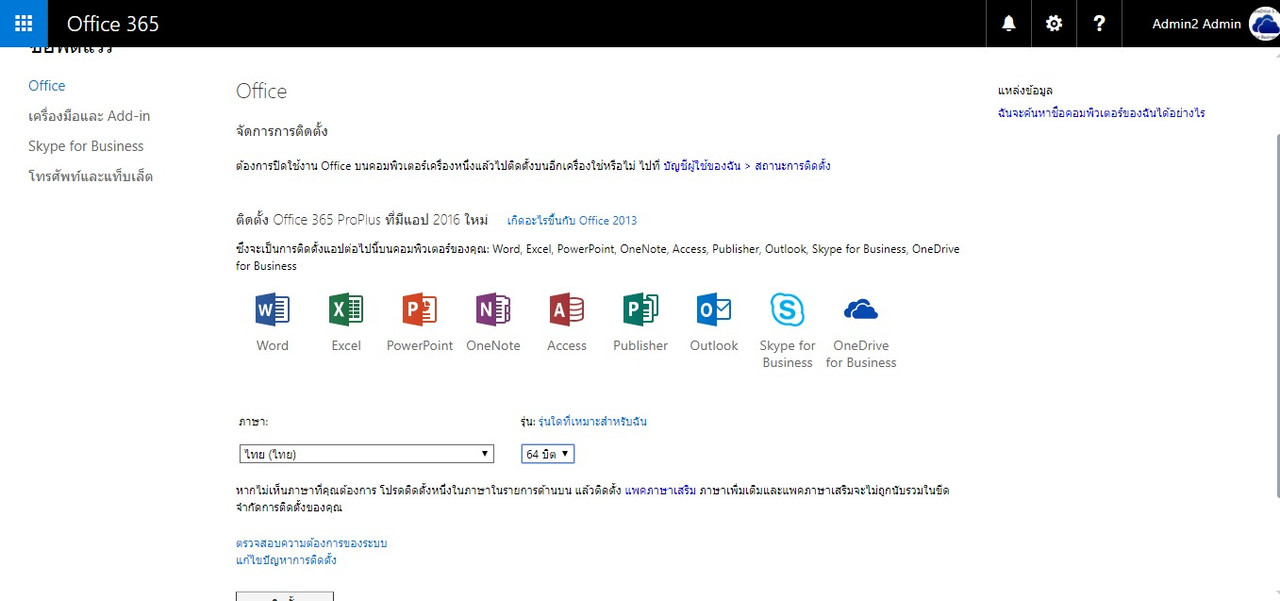This screenshot has height=601, width=1280.
Task: Click the Outlook app icon
Action: (x=714, y=311)
